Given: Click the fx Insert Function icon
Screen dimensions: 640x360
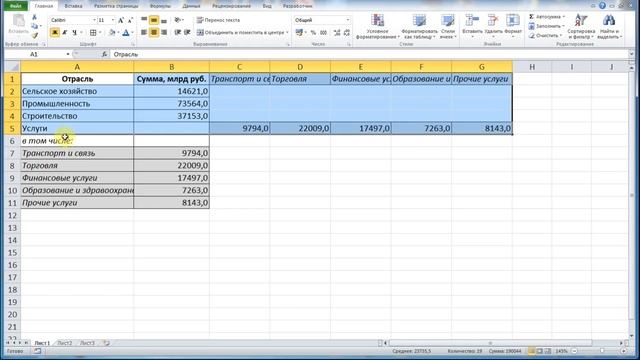Looking at the screenshot, I should 104,54.
